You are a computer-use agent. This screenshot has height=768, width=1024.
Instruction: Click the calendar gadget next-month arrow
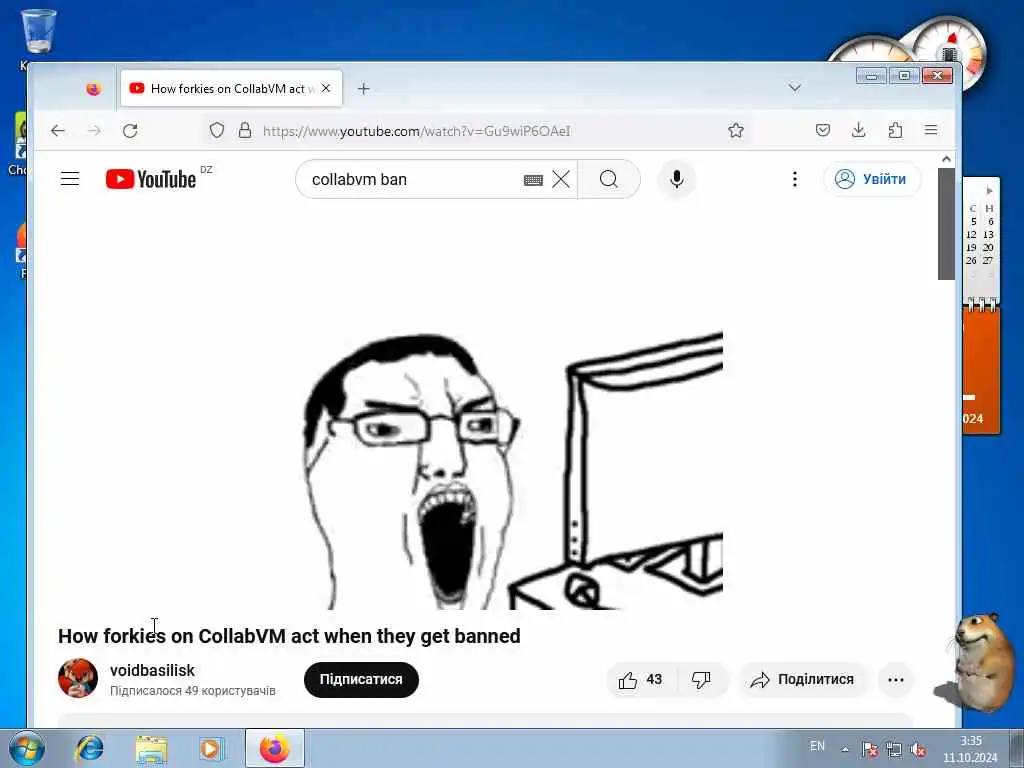point(989,191)
